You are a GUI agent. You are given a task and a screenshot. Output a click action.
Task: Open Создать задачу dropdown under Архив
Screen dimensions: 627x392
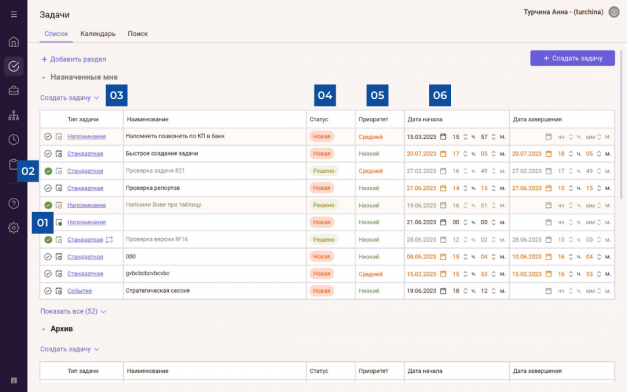70,349
